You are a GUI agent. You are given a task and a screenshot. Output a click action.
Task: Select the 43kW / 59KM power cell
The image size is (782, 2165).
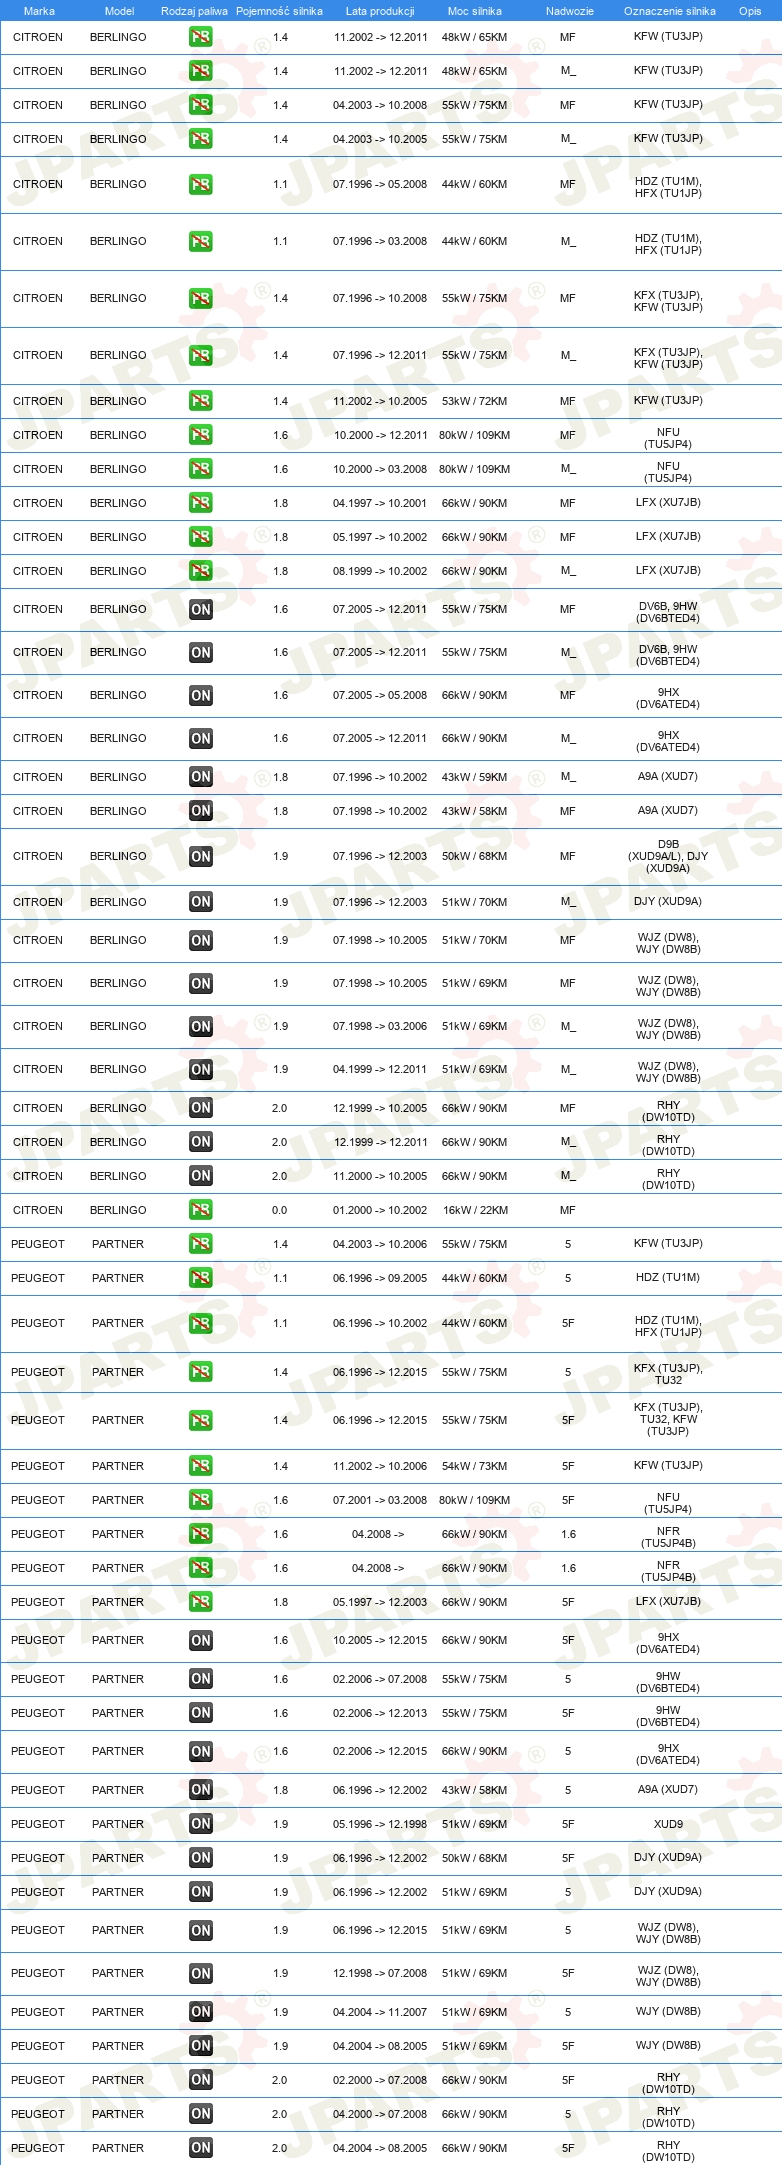tap(475, 777)
